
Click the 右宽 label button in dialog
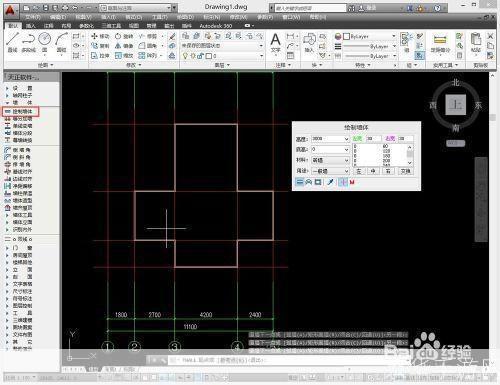390,138
